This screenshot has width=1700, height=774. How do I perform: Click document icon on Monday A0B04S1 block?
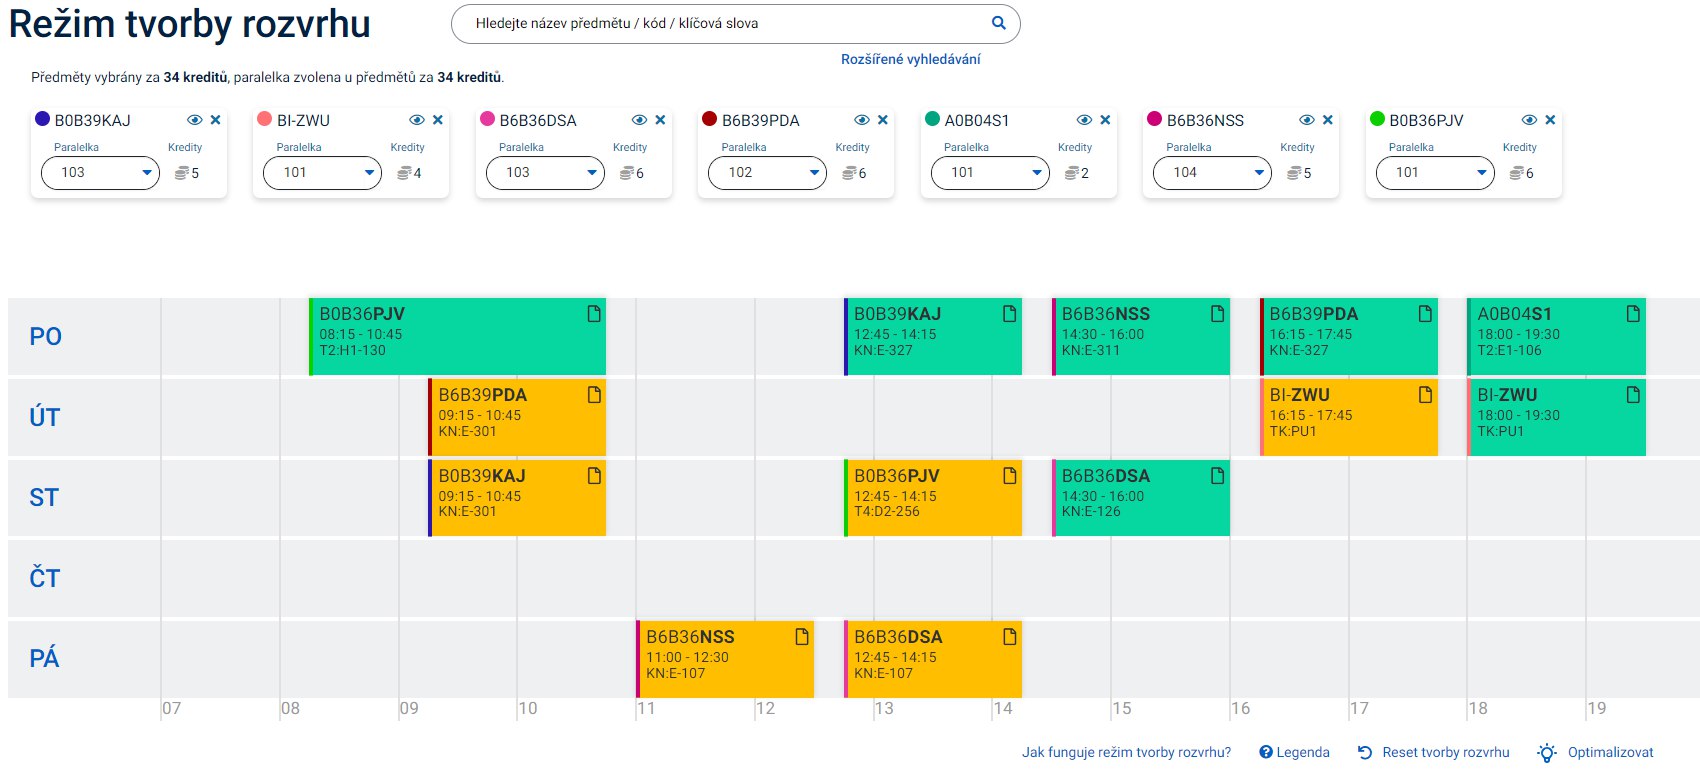1633,314
